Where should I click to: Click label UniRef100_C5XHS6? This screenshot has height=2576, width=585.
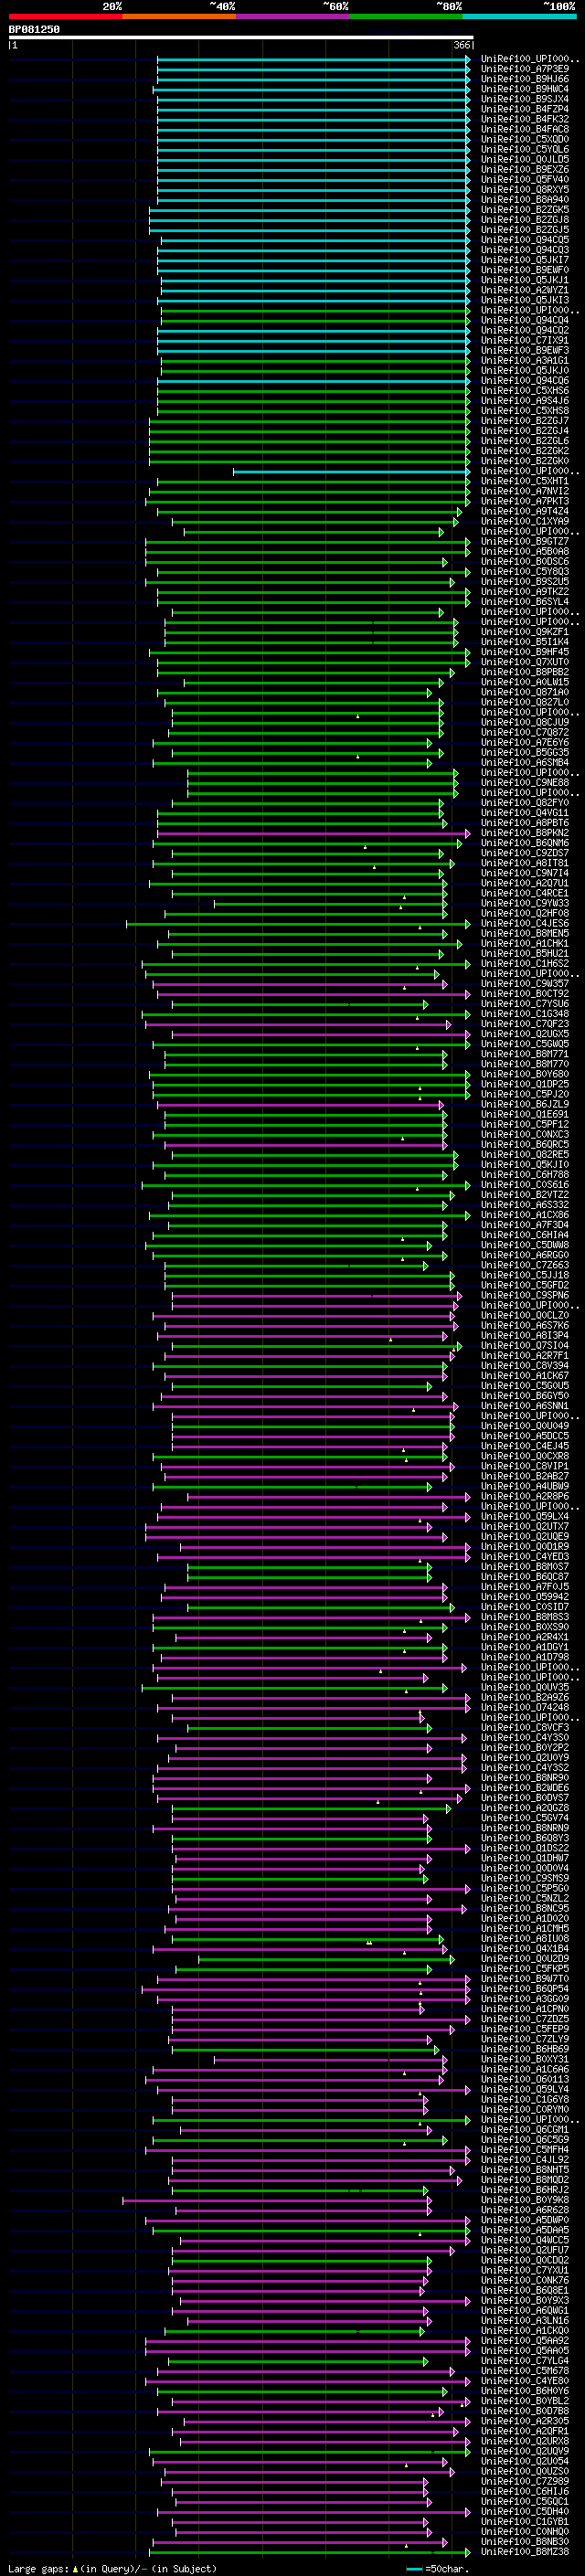[x=524, y=390]
